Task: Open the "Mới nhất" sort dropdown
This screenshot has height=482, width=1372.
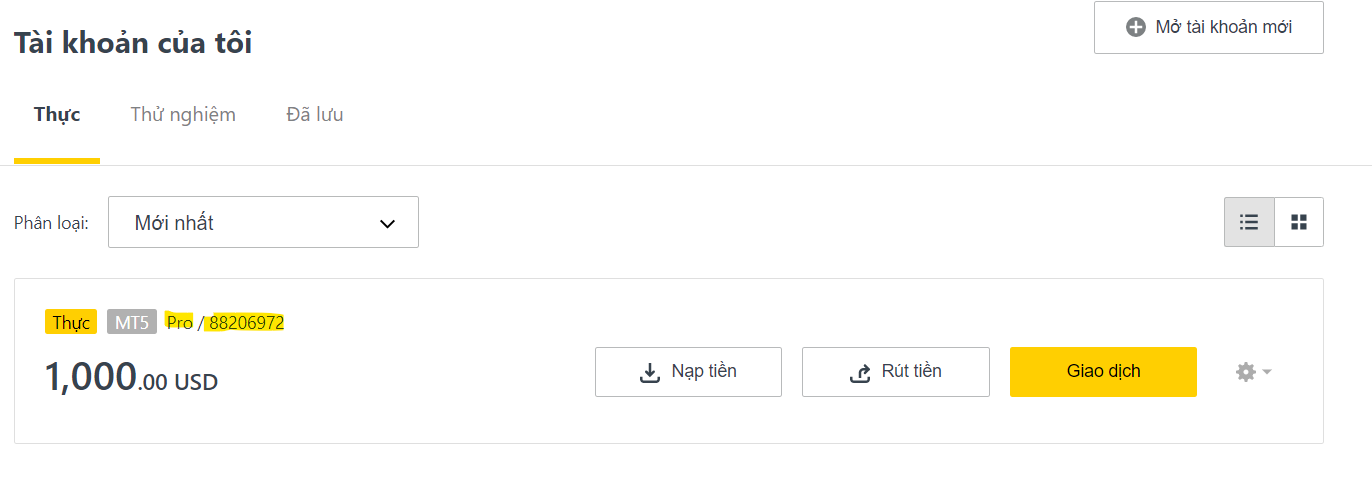Action: click(x=263, y=222)
